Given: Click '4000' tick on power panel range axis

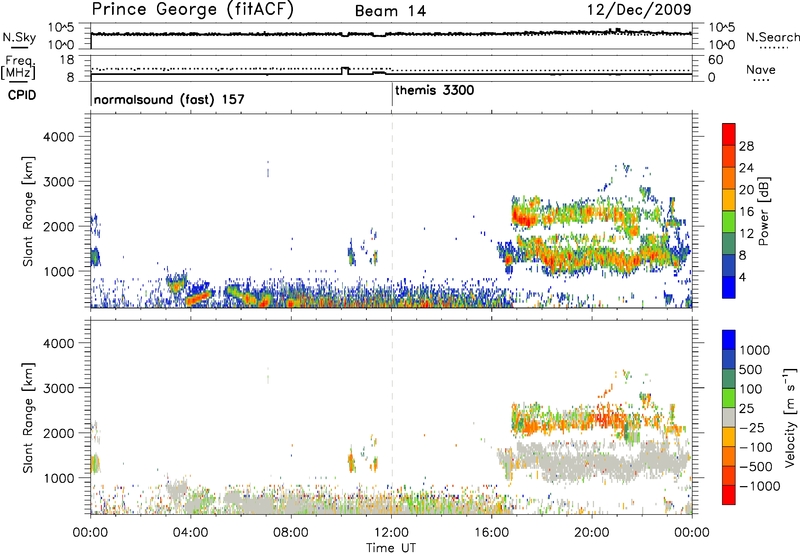Looking at the screenshot, I should click(x=59, y=137).
